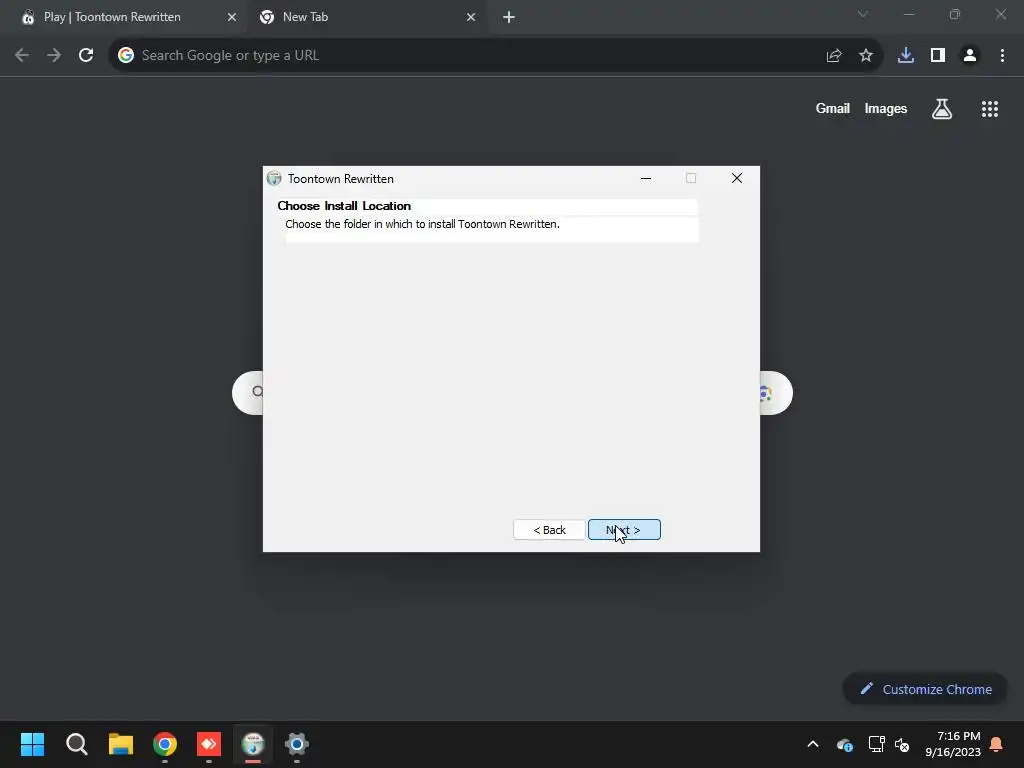Reload the current Chrome page
1024x768 pixels.
(x=86, y=56)
